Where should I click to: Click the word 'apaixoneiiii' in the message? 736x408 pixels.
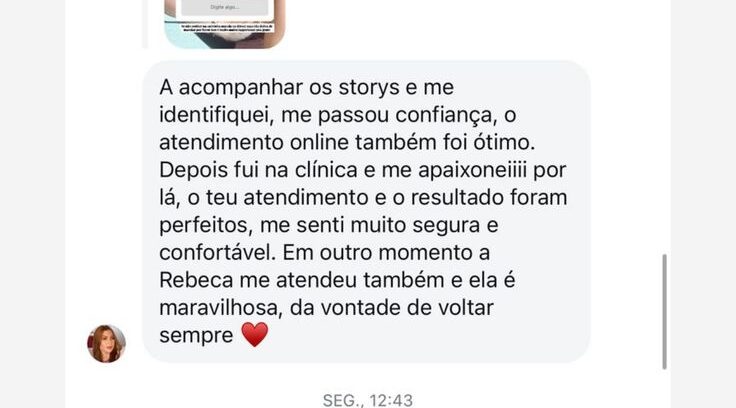click(x=473, y=170)
